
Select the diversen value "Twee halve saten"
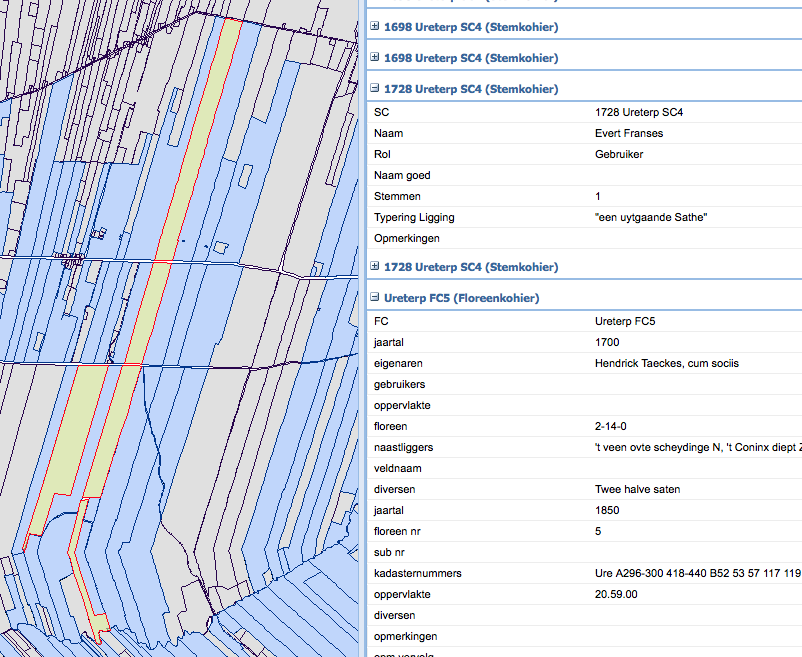pos(636,490)
